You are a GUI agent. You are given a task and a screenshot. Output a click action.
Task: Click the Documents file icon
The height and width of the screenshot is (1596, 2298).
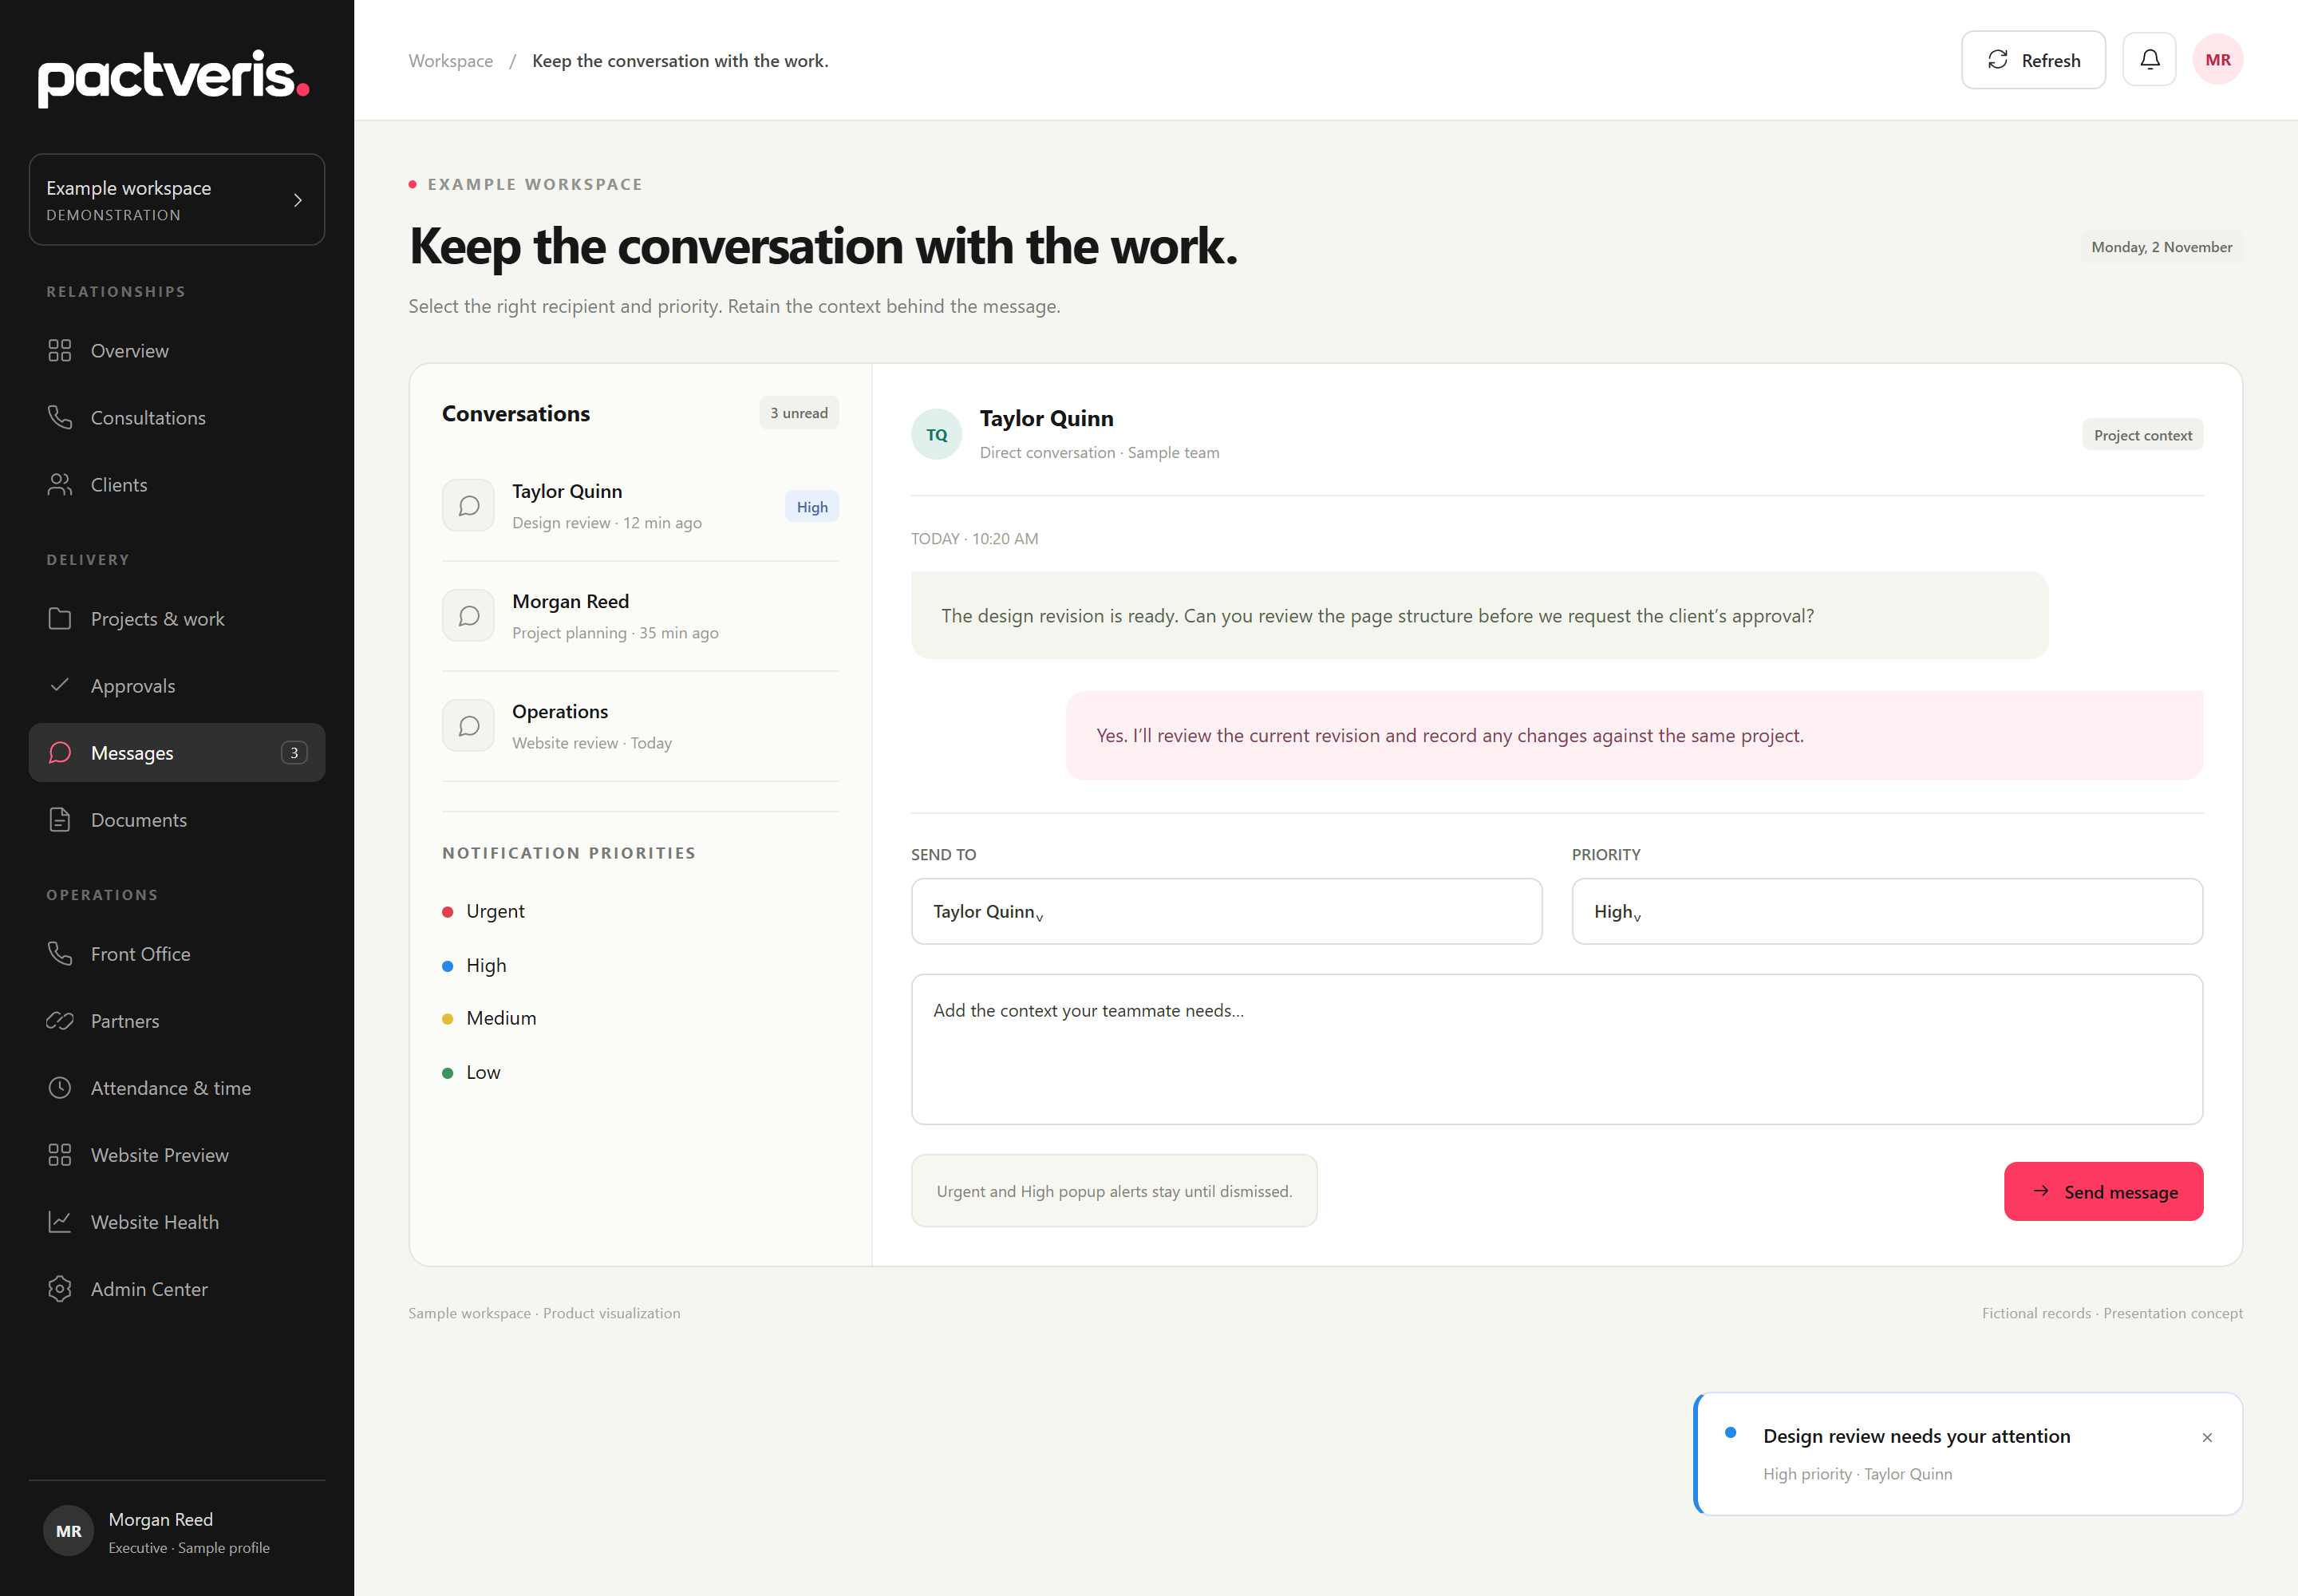[60, 820]
